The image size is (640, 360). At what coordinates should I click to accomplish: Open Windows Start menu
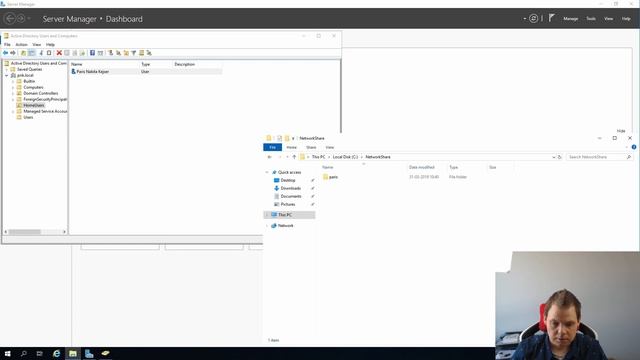pos(7,353)
